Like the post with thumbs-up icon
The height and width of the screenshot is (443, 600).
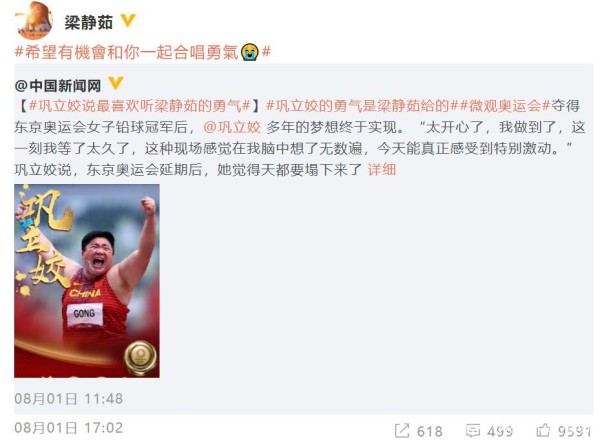[x=543, y=430]
